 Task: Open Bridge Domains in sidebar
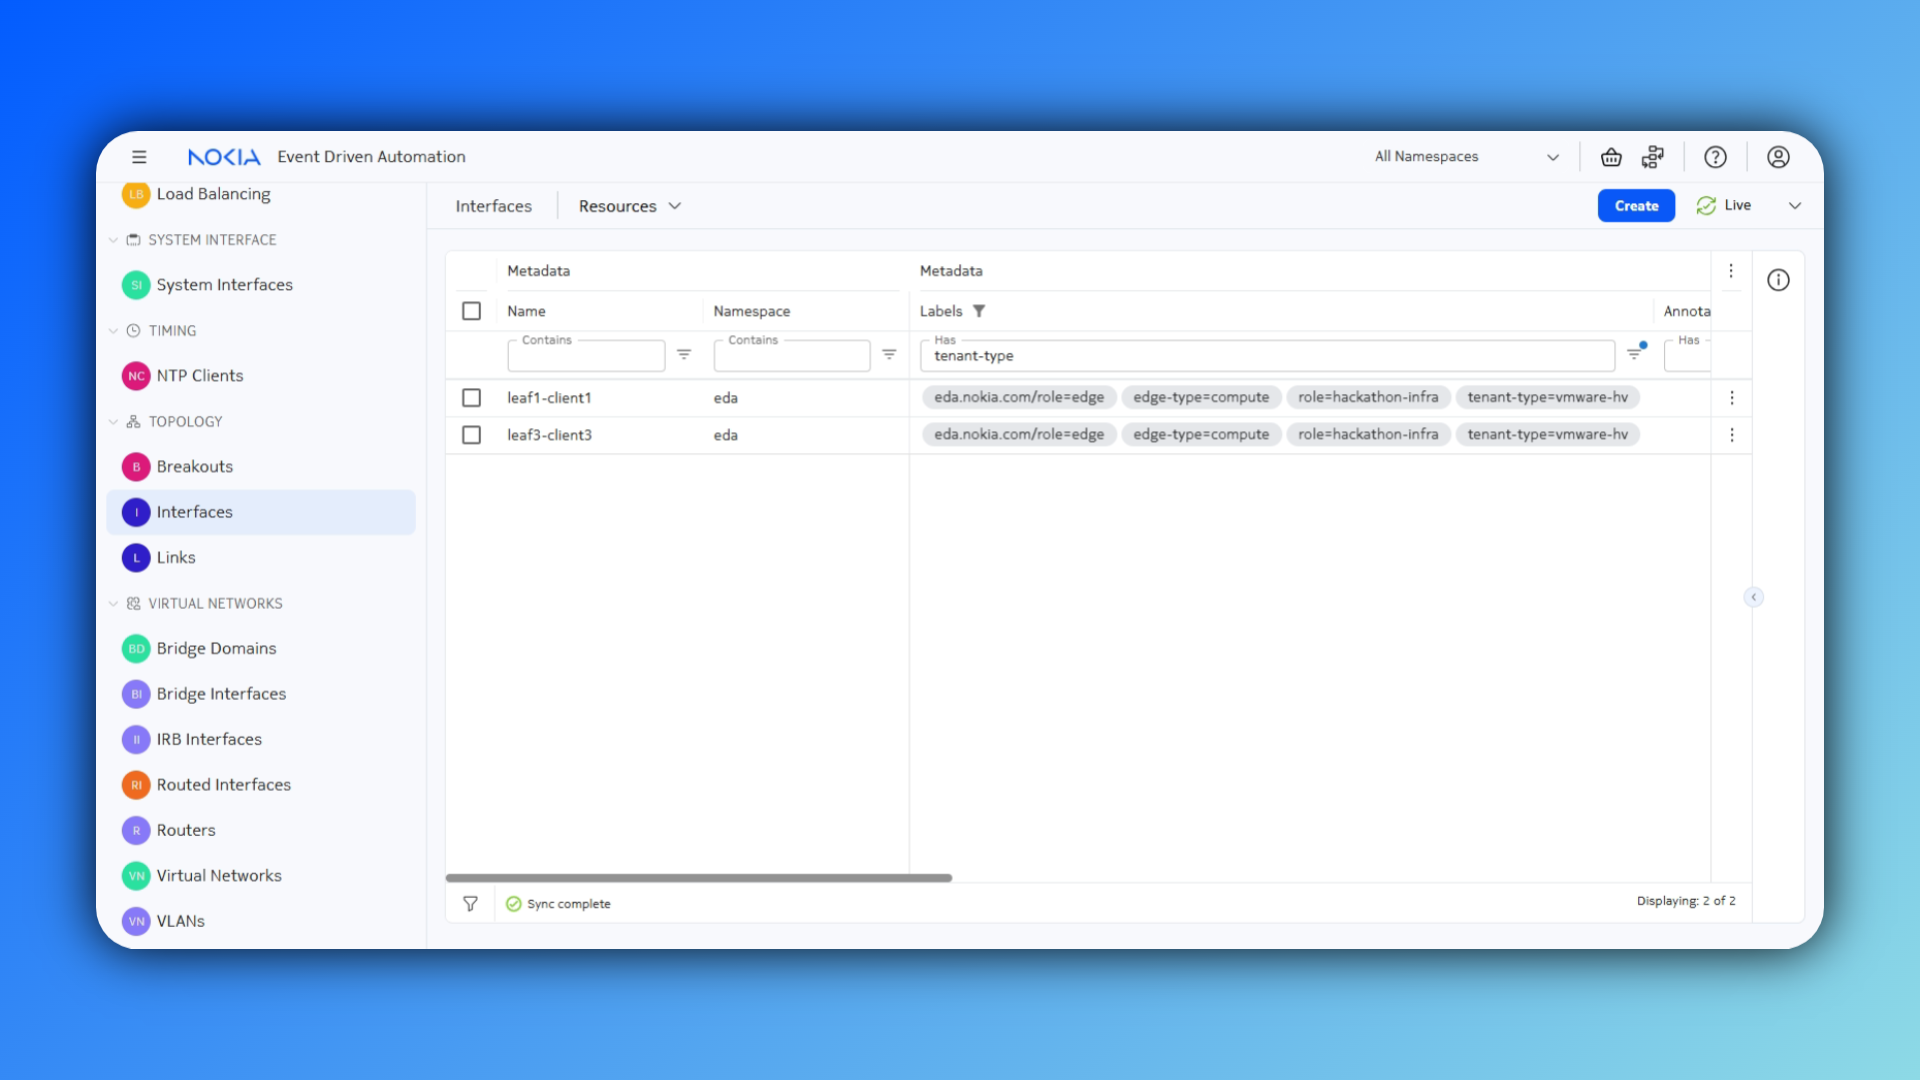216,648
